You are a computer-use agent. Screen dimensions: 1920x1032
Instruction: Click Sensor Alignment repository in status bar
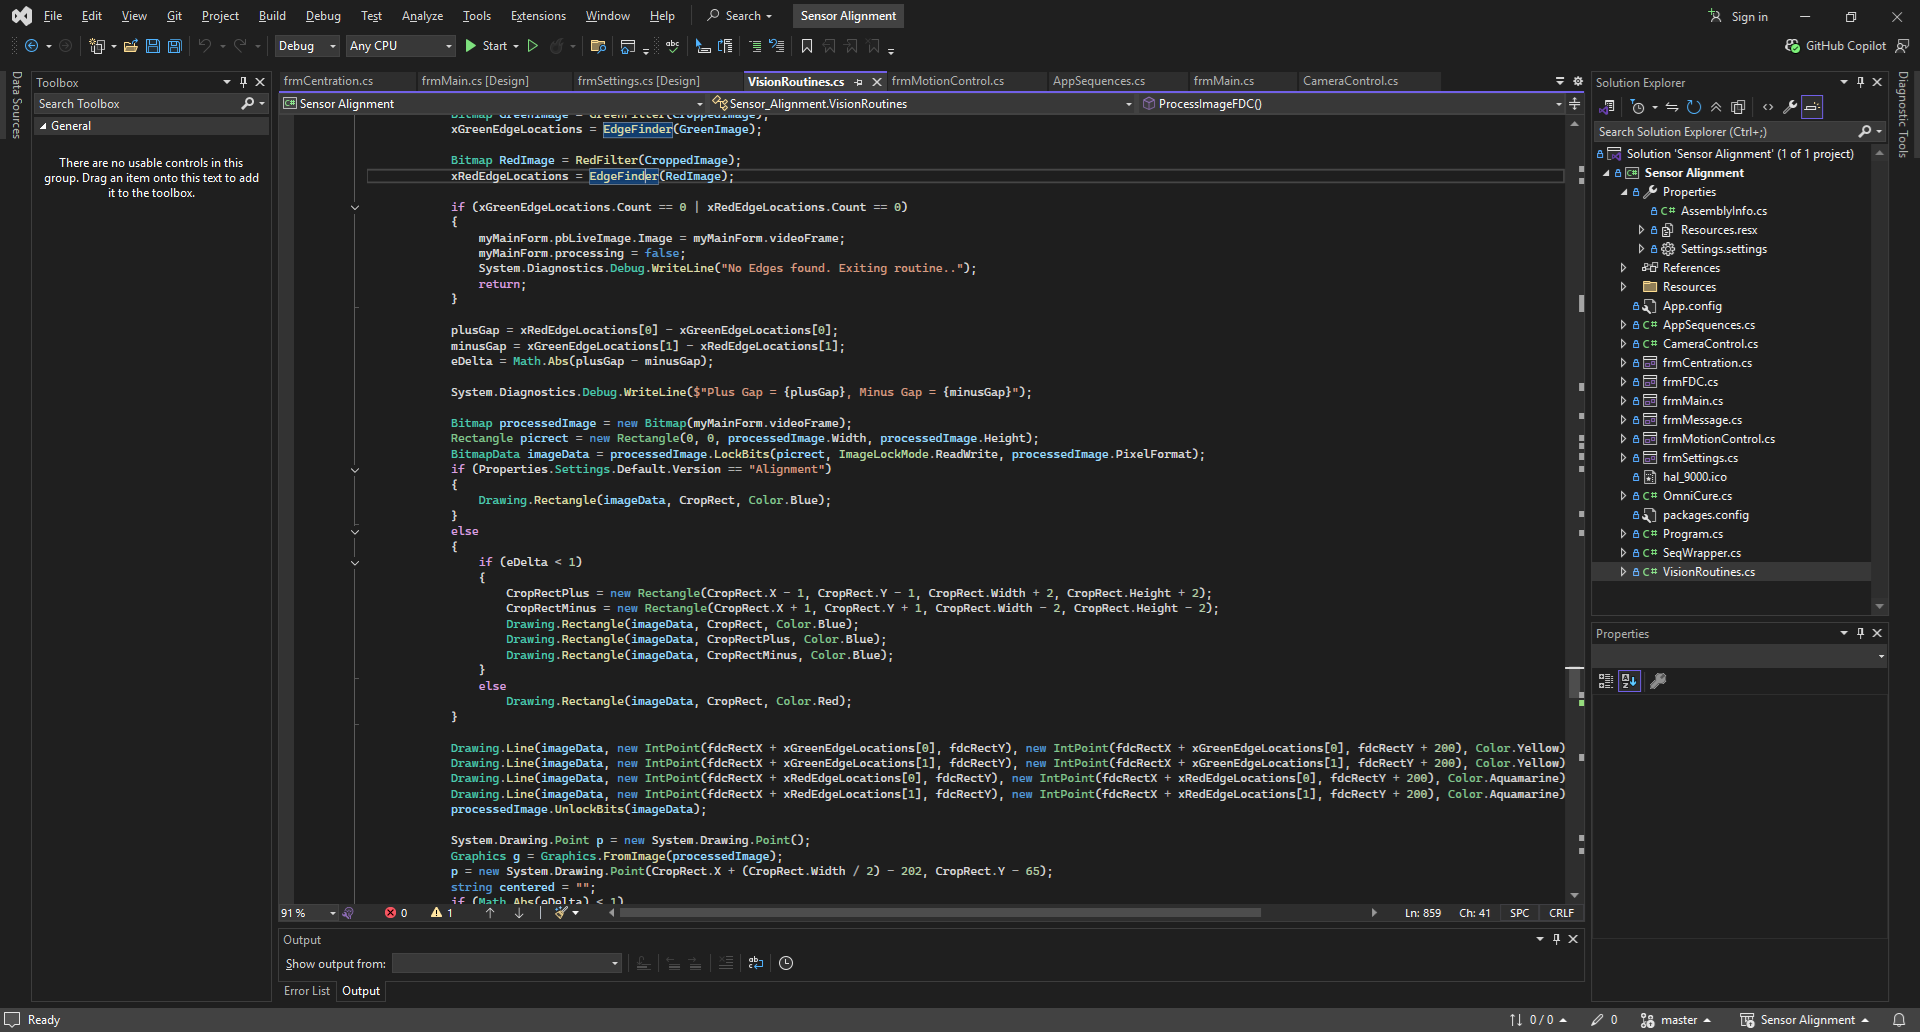(x=1806, y=1020)
